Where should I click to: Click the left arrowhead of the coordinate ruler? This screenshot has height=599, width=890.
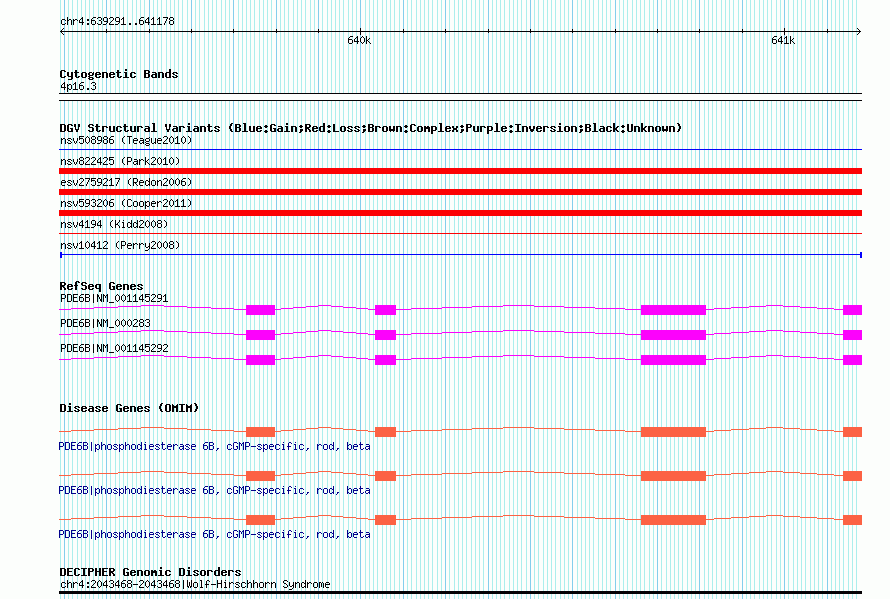(62, 31)
